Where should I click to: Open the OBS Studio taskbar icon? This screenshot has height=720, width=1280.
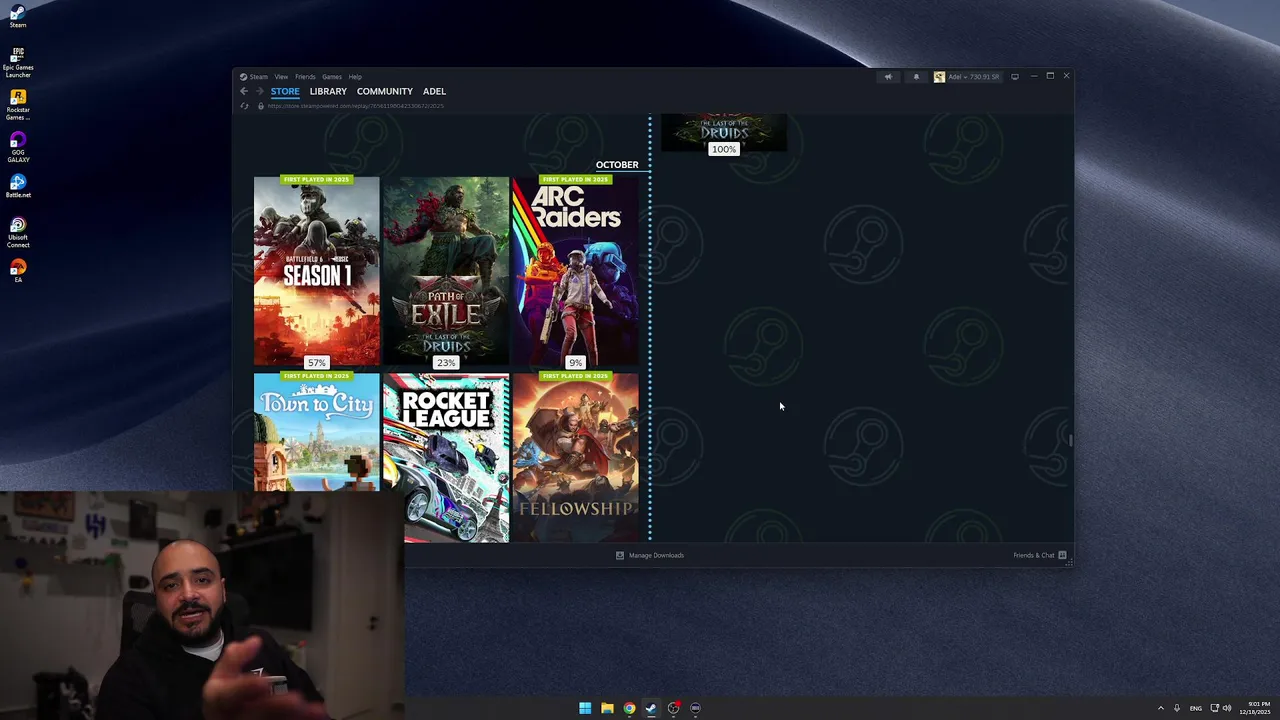coord(674,708)
